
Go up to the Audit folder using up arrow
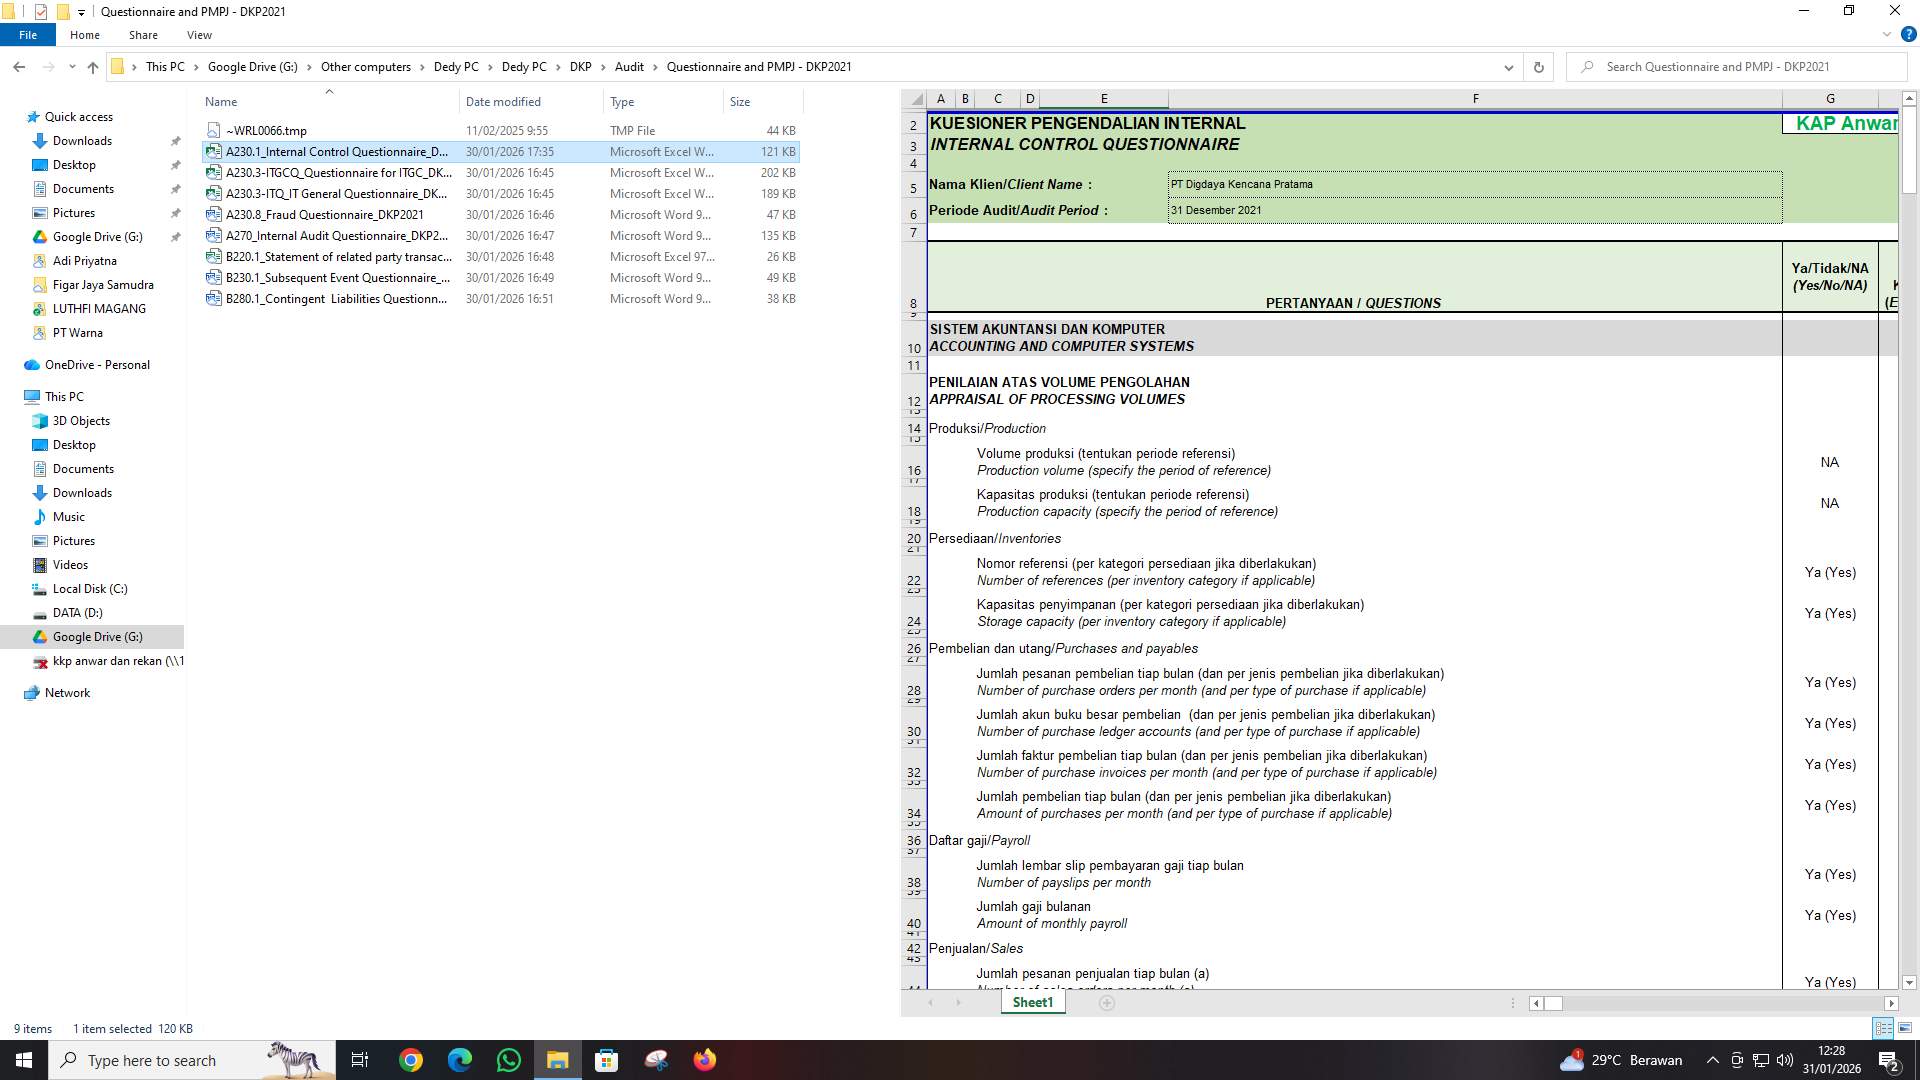[x=92, y=67]
